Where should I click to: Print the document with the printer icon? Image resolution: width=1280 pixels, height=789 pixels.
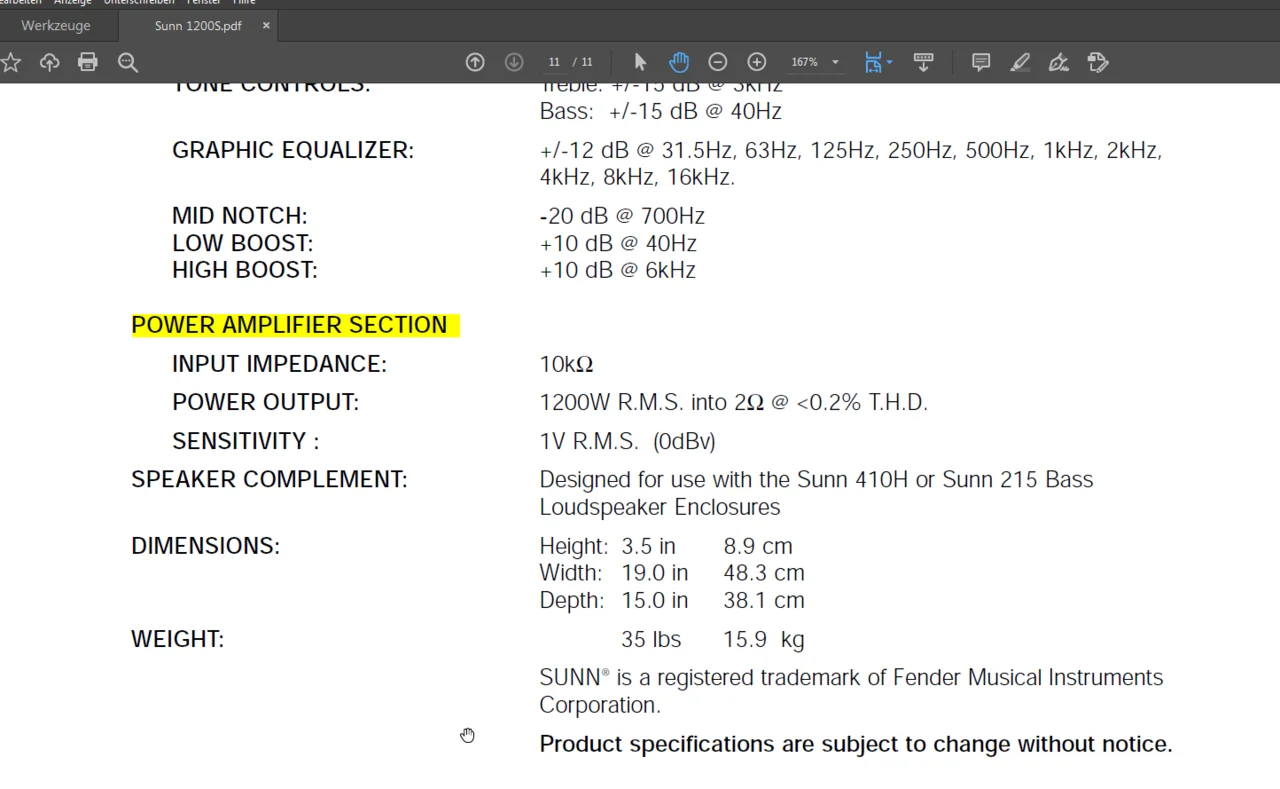pos(88,62)
